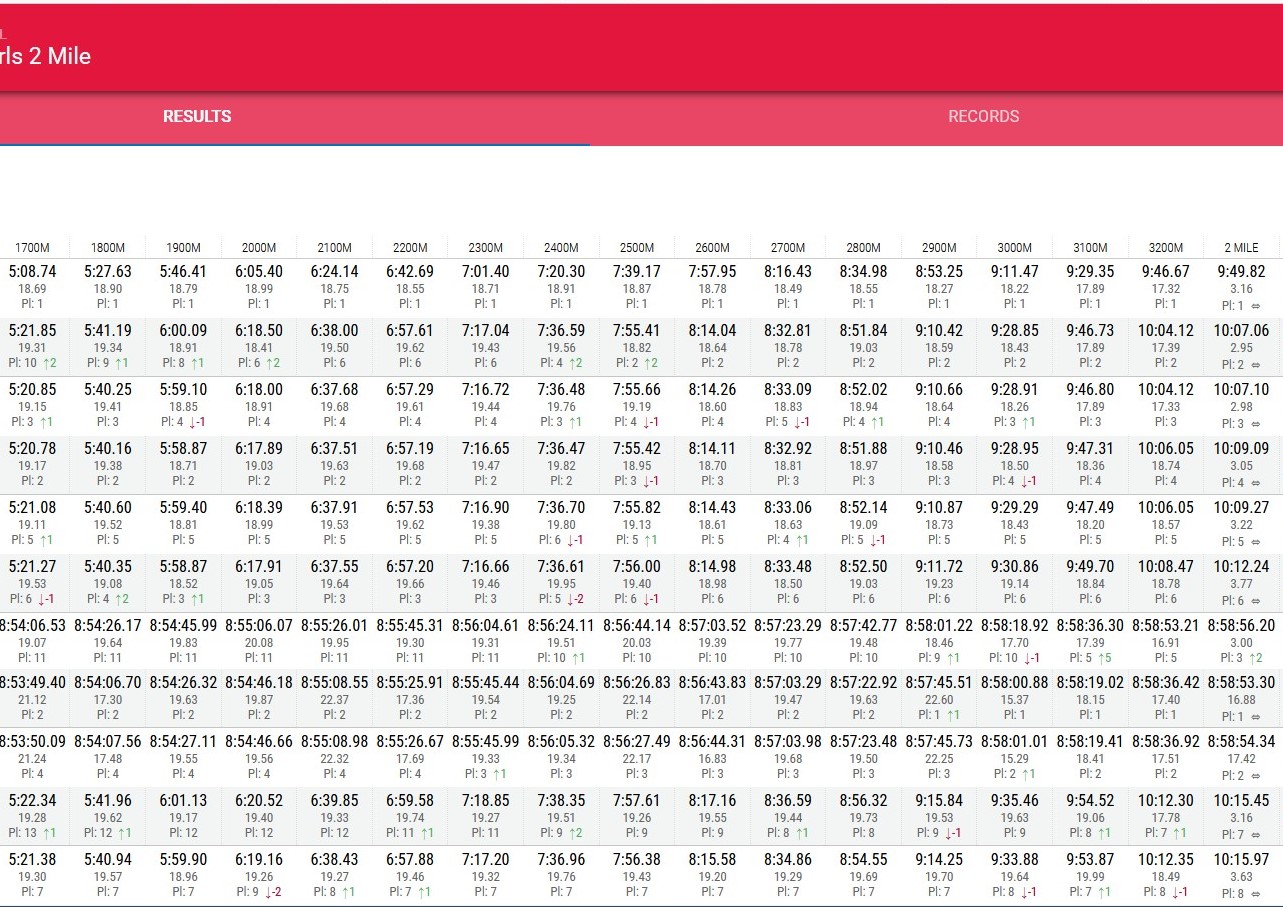Select the 2500M column header
The height and width of the screenshot is (907, 1283).
637,248
